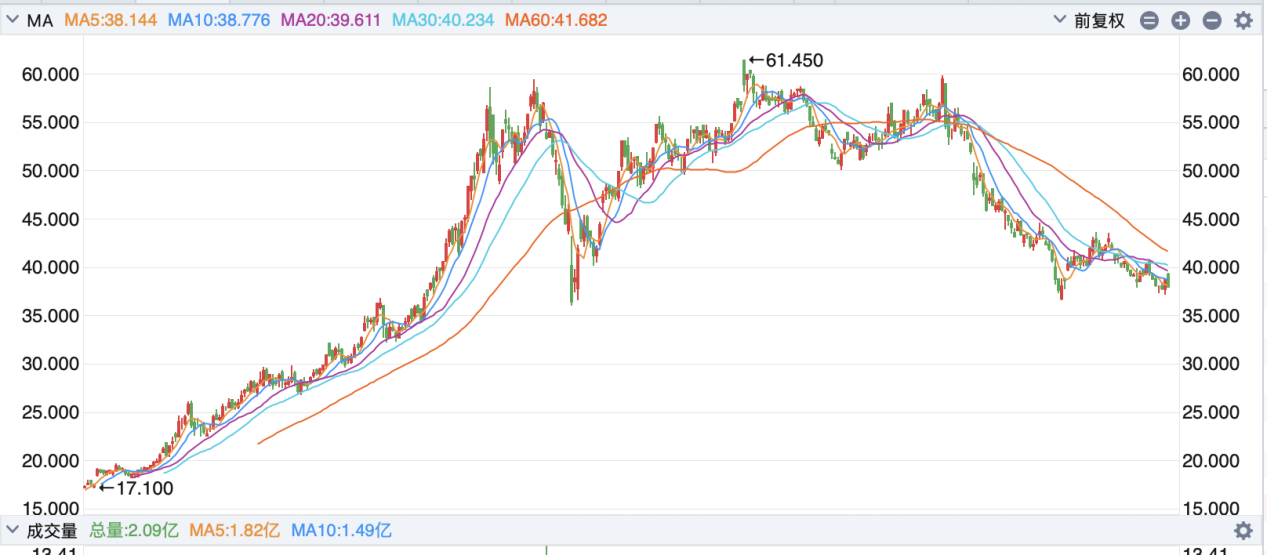Viewport: 1267px width, 555px height.
Task: Click the volume MA5 legend value
Action: tap(235, 530)
